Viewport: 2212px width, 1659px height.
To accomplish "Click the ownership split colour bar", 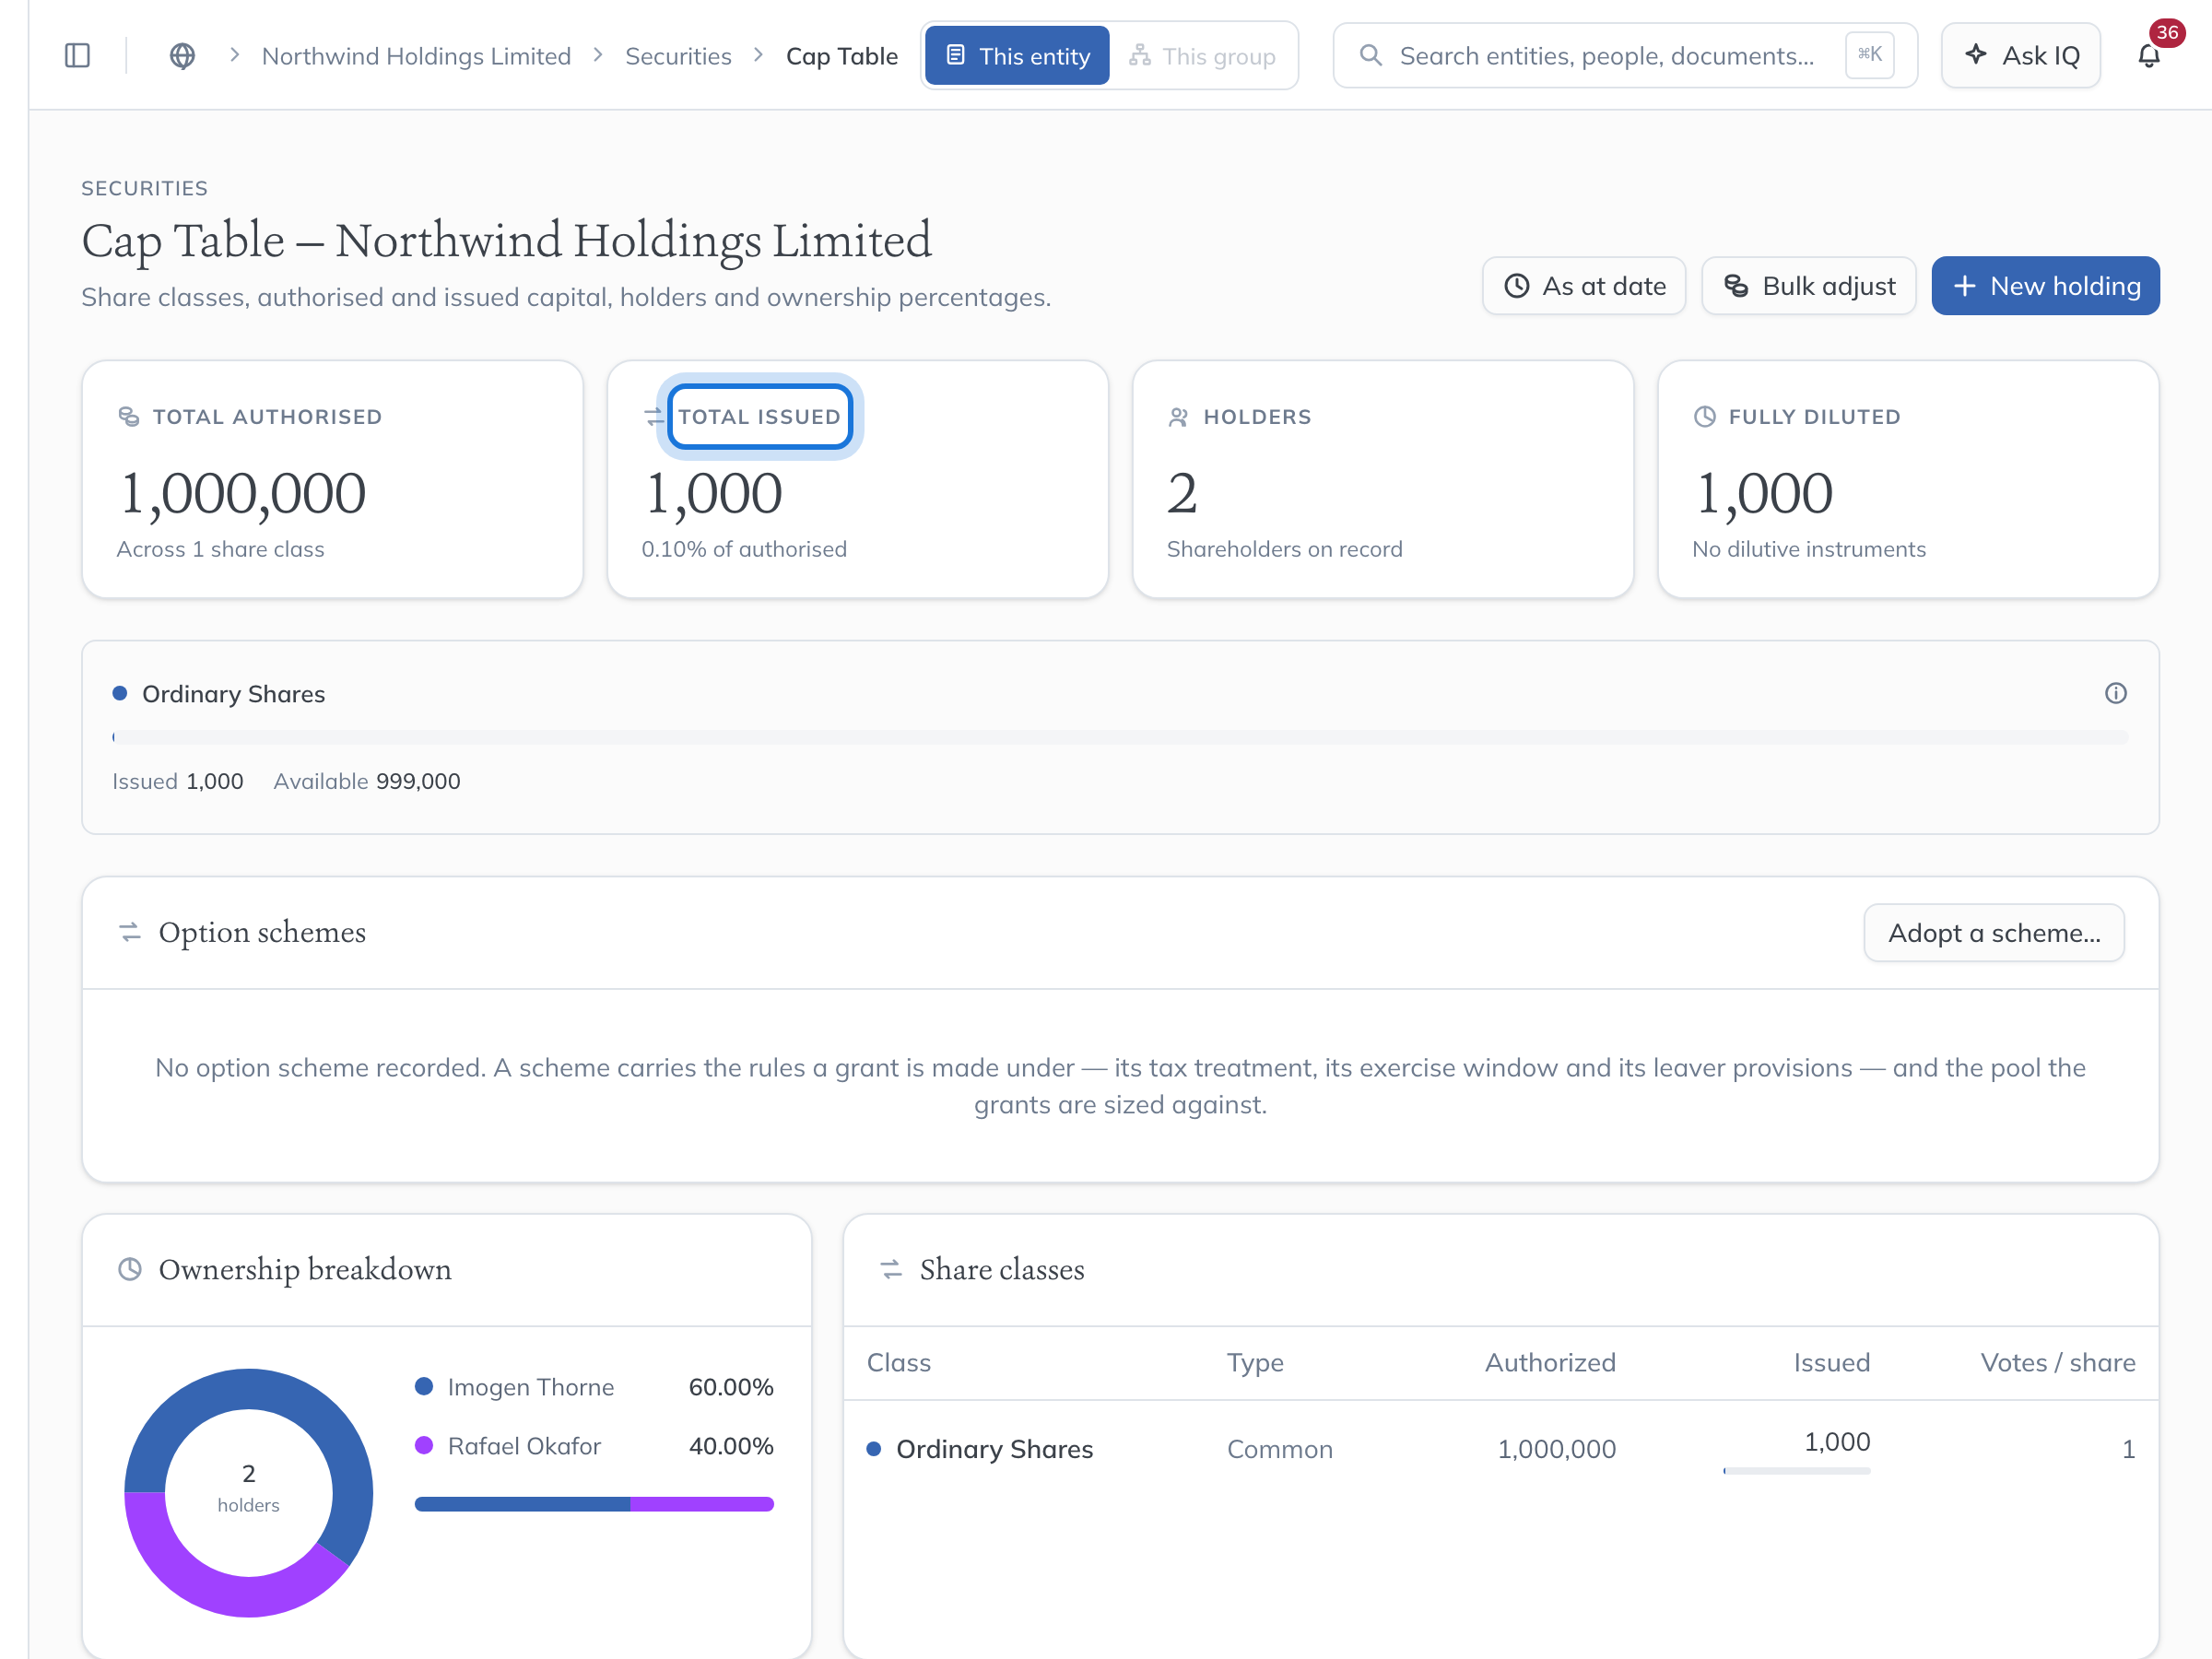I will coord(594,1504).
